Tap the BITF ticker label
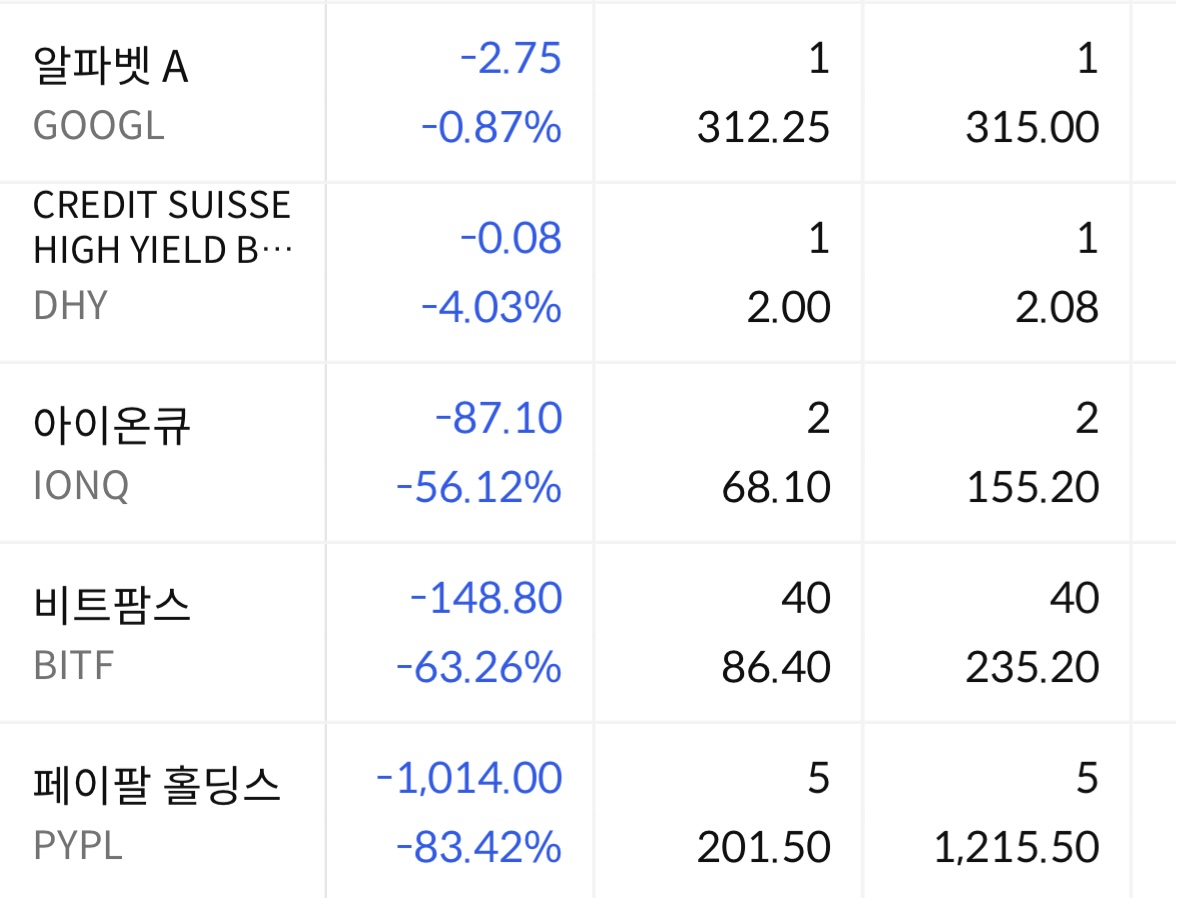This screenshot has height=906, width=1179. 73,667
